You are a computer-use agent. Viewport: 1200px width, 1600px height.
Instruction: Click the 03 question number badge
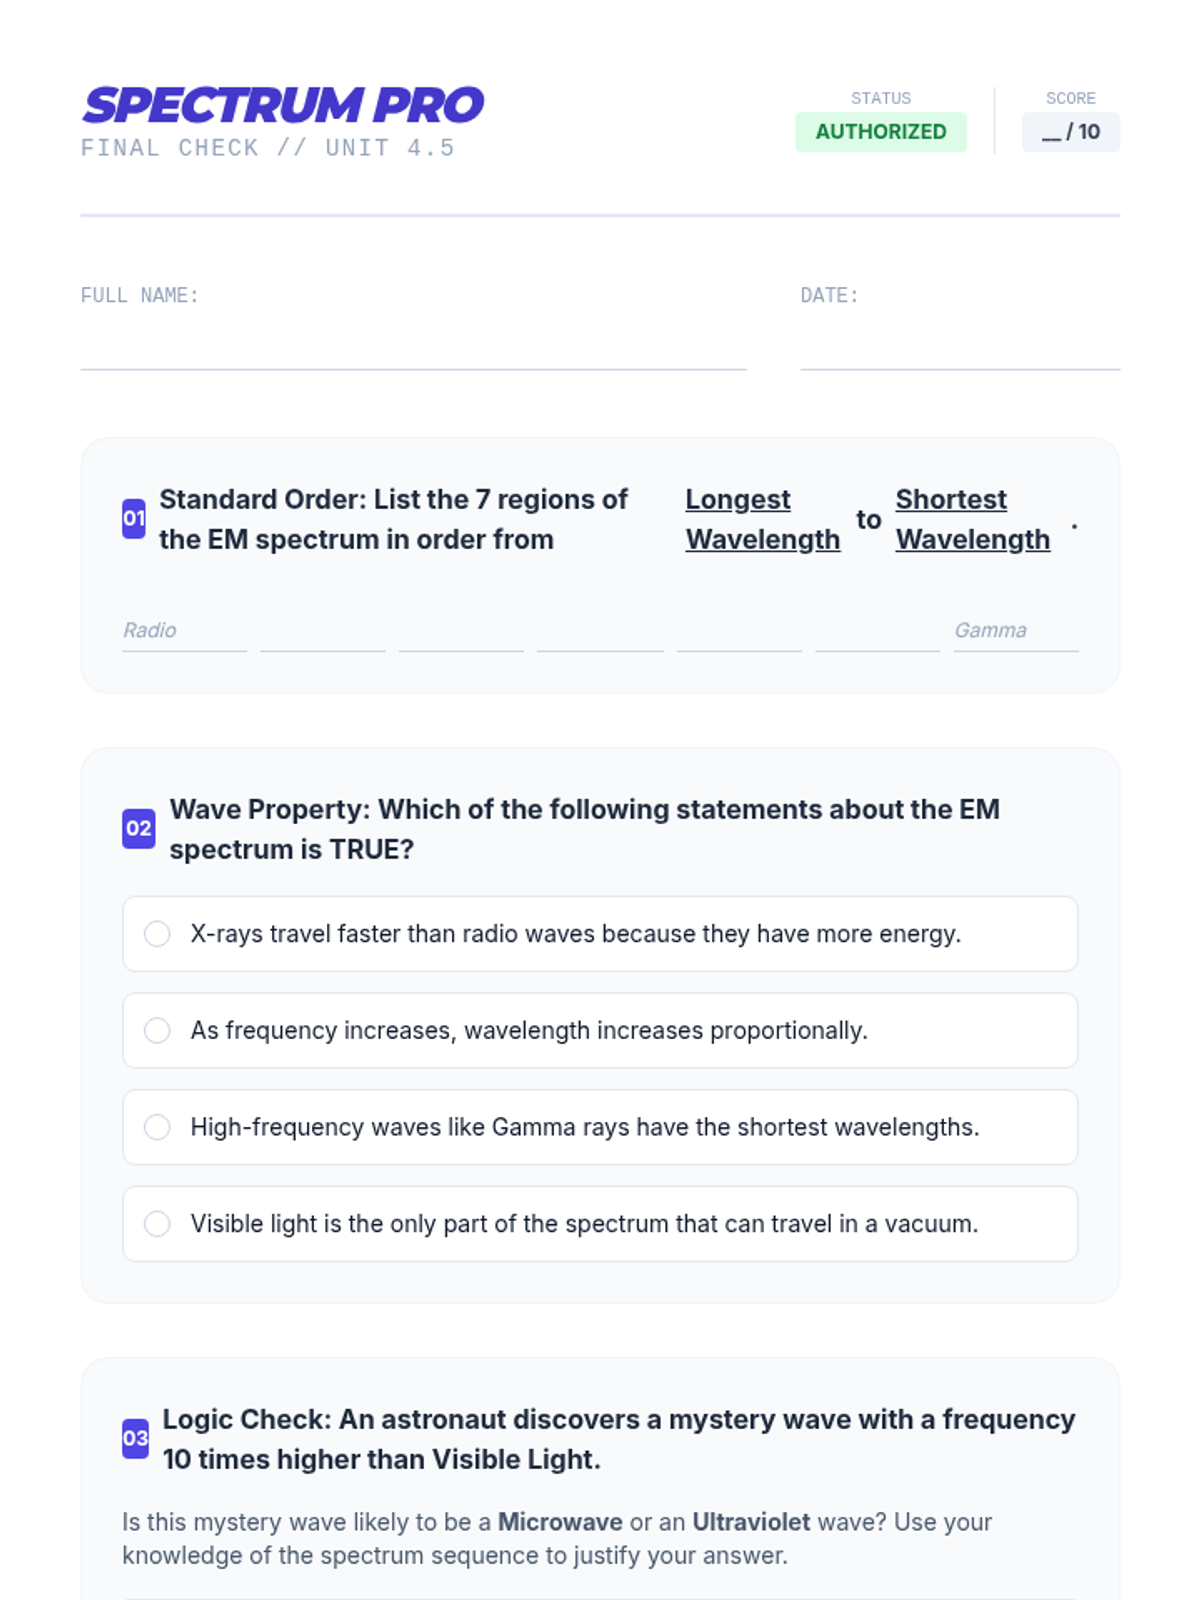pyautogui.click(x=136, y=1439)
